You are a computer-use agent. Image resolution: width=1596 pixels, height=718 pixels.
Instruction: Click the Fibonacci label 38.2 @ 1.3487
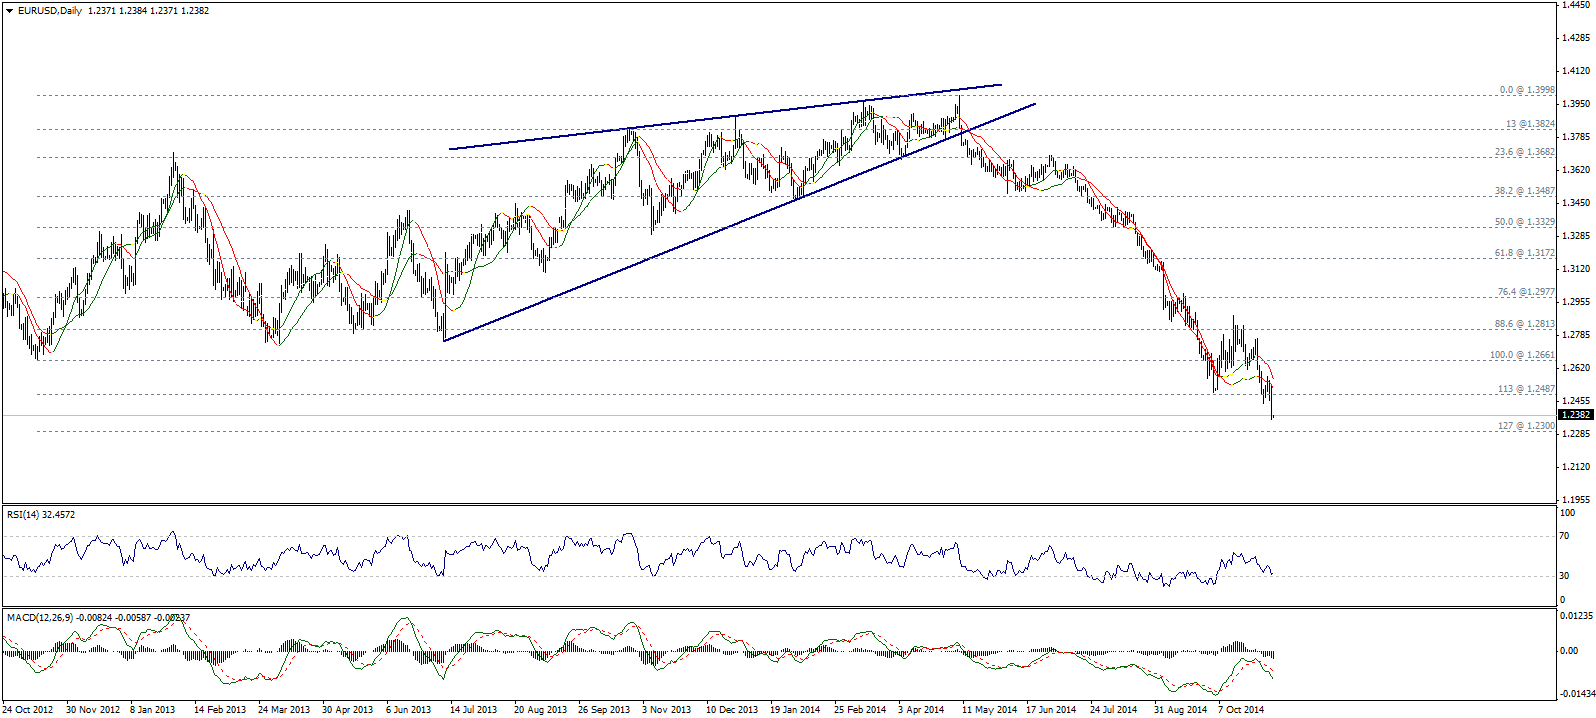click(1525, 191)
